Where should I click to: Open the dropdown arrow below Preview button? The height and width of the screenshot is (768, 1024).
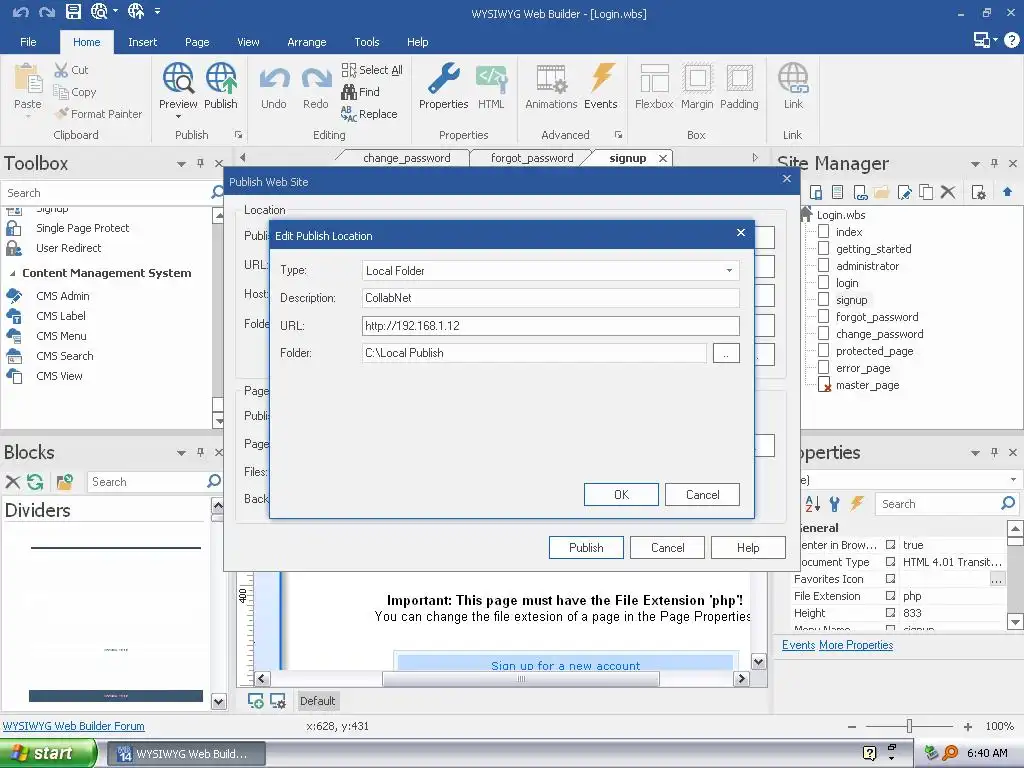178,117
